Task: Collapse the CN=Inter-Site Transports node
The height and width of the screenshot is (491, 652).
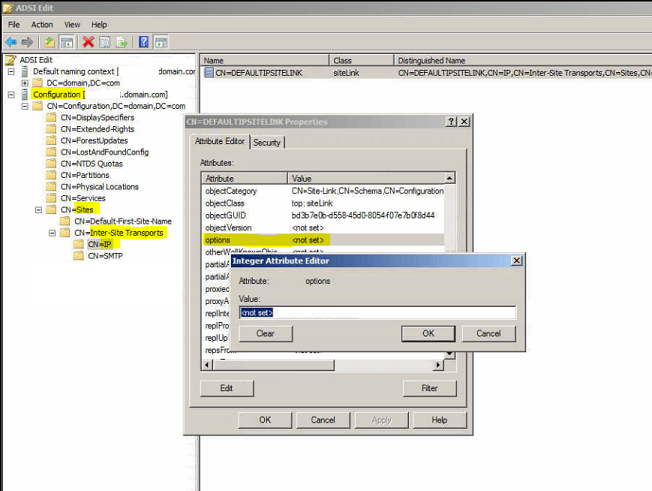Action: tap(52, 233)
